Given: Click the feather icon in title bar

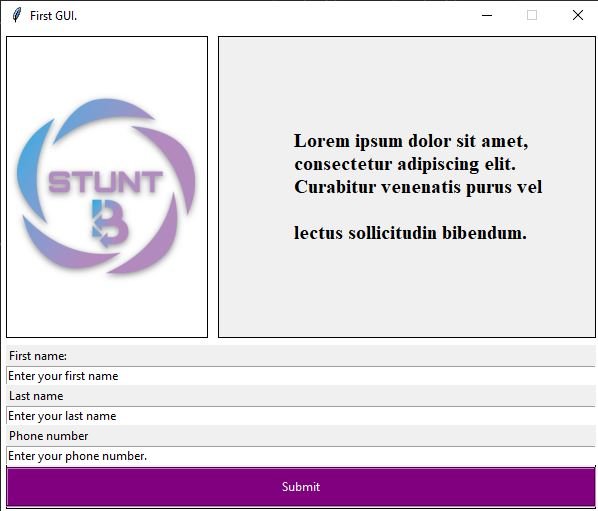Looking at the screenshot, I should point(16,15).
